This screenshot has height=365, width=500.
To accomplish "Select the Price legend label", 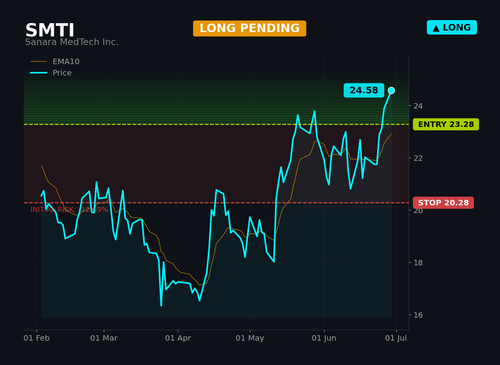I will 62,73.
